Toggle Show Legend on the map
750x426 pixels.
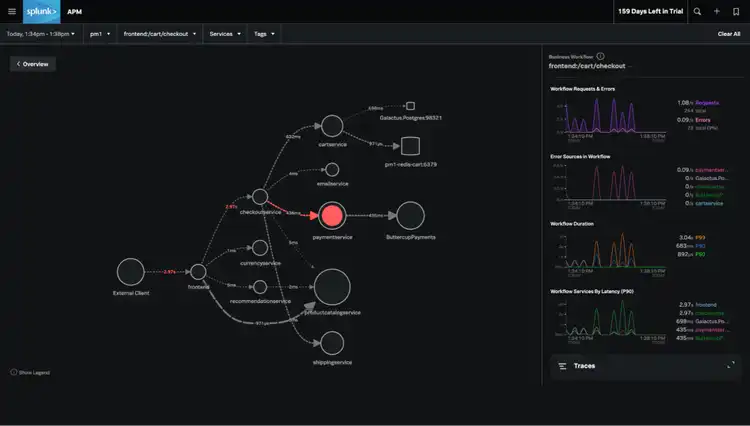pos(30,372)
